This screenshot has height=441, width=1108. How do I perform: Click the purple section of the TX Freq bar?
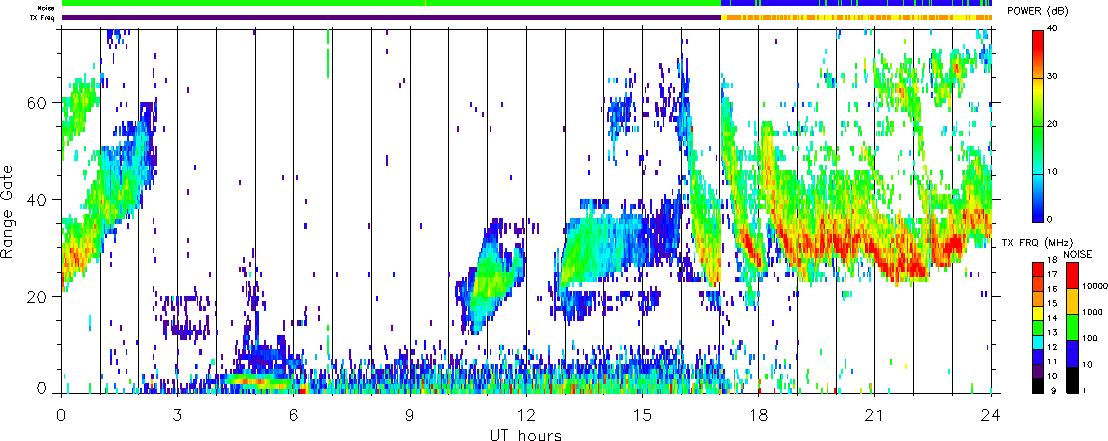pyautogui.click(x=391, y=17)
